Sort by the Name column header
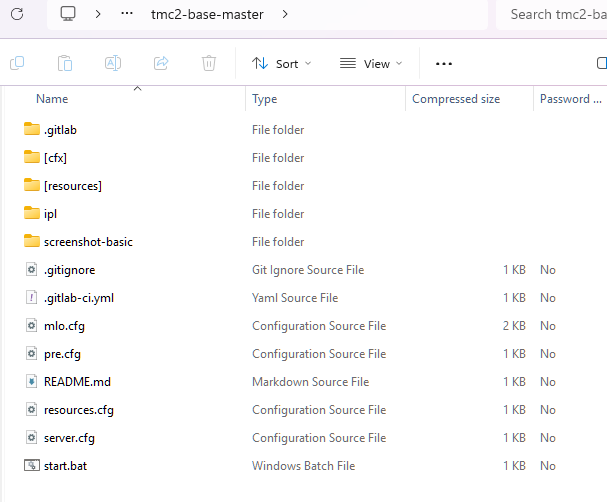This screenshot has height=502, width=607. point(52,99)
